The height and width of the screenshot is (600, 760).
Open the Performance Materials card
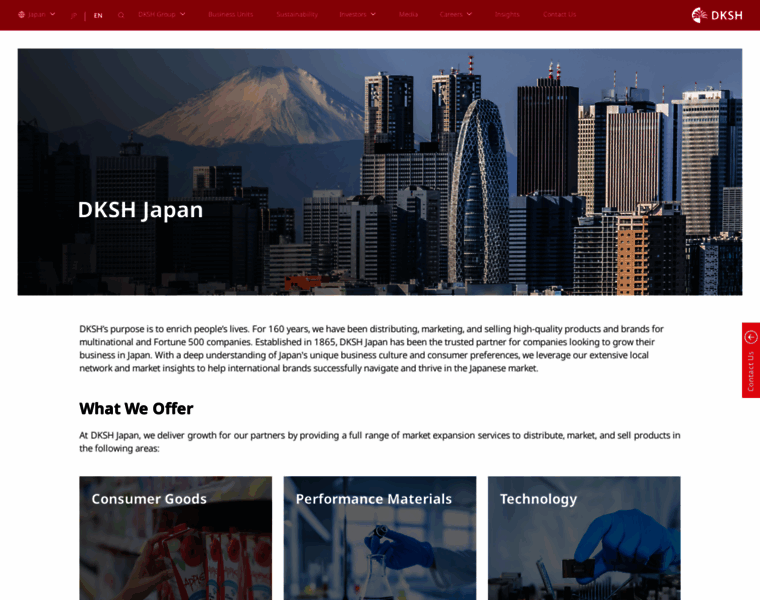click(x=380, y=538)
